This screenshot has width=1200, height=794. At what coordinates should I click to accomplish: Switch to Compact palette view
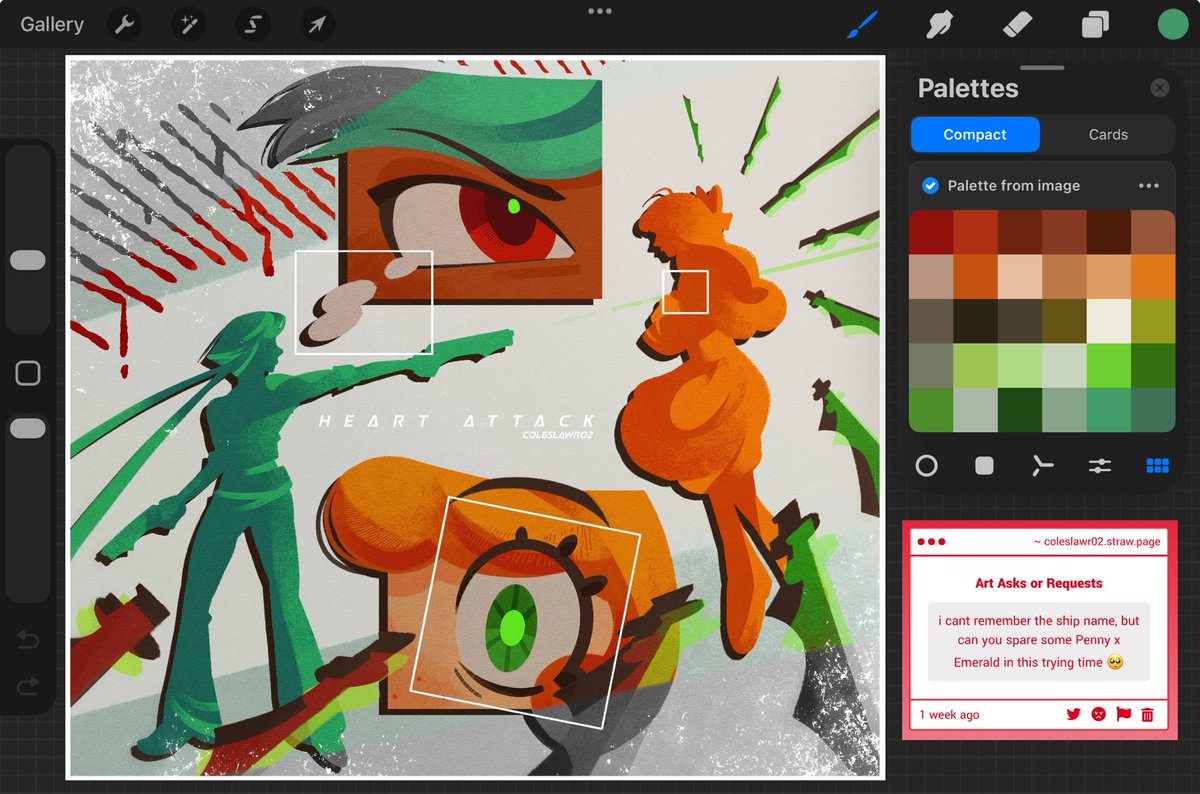975,134
